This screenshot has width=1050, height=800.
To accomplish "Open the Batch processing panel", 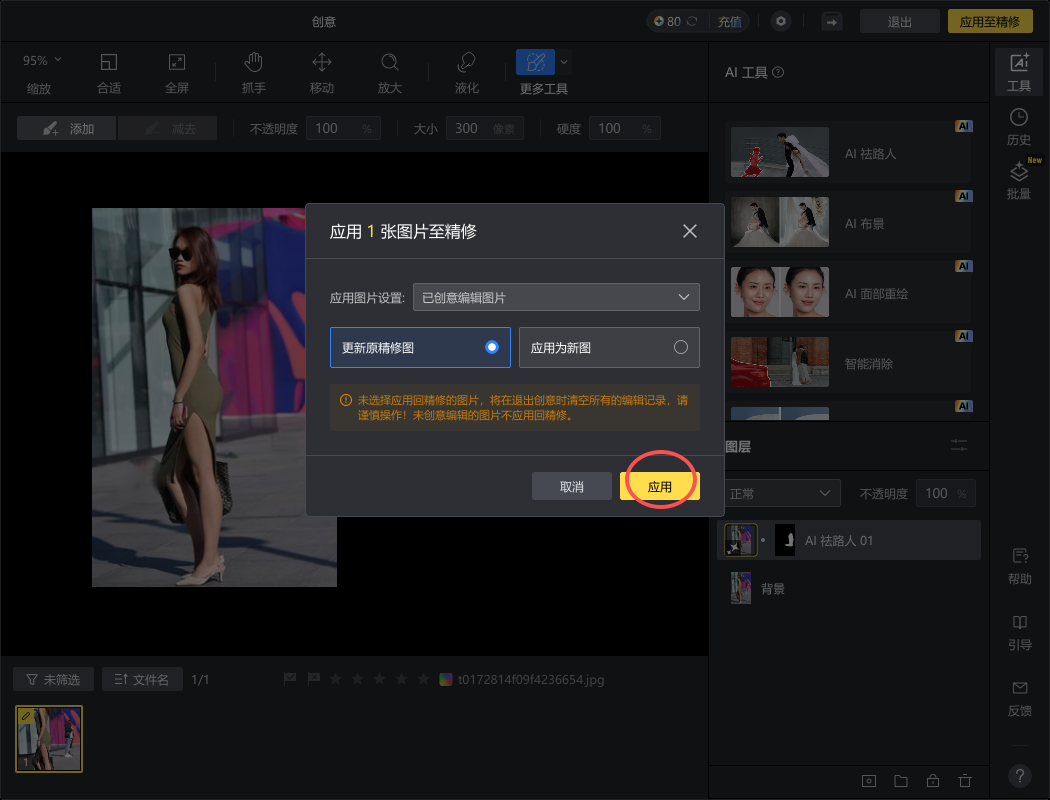I will tap(1018, 180).
